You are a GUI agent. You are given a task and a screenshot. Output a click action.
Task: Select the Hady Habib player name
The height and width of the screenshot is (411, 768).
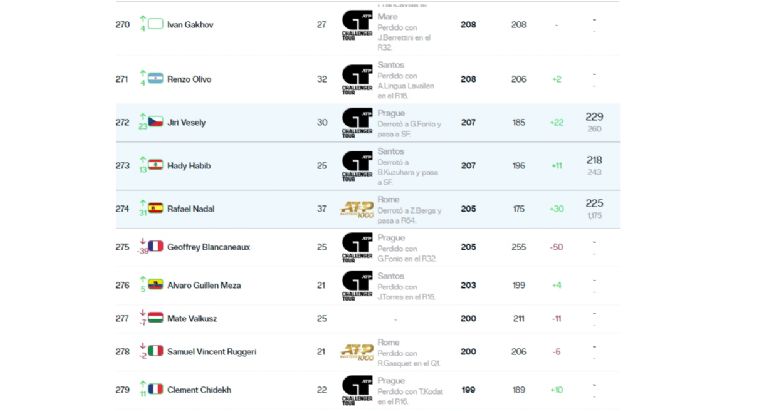pos(189,166)
